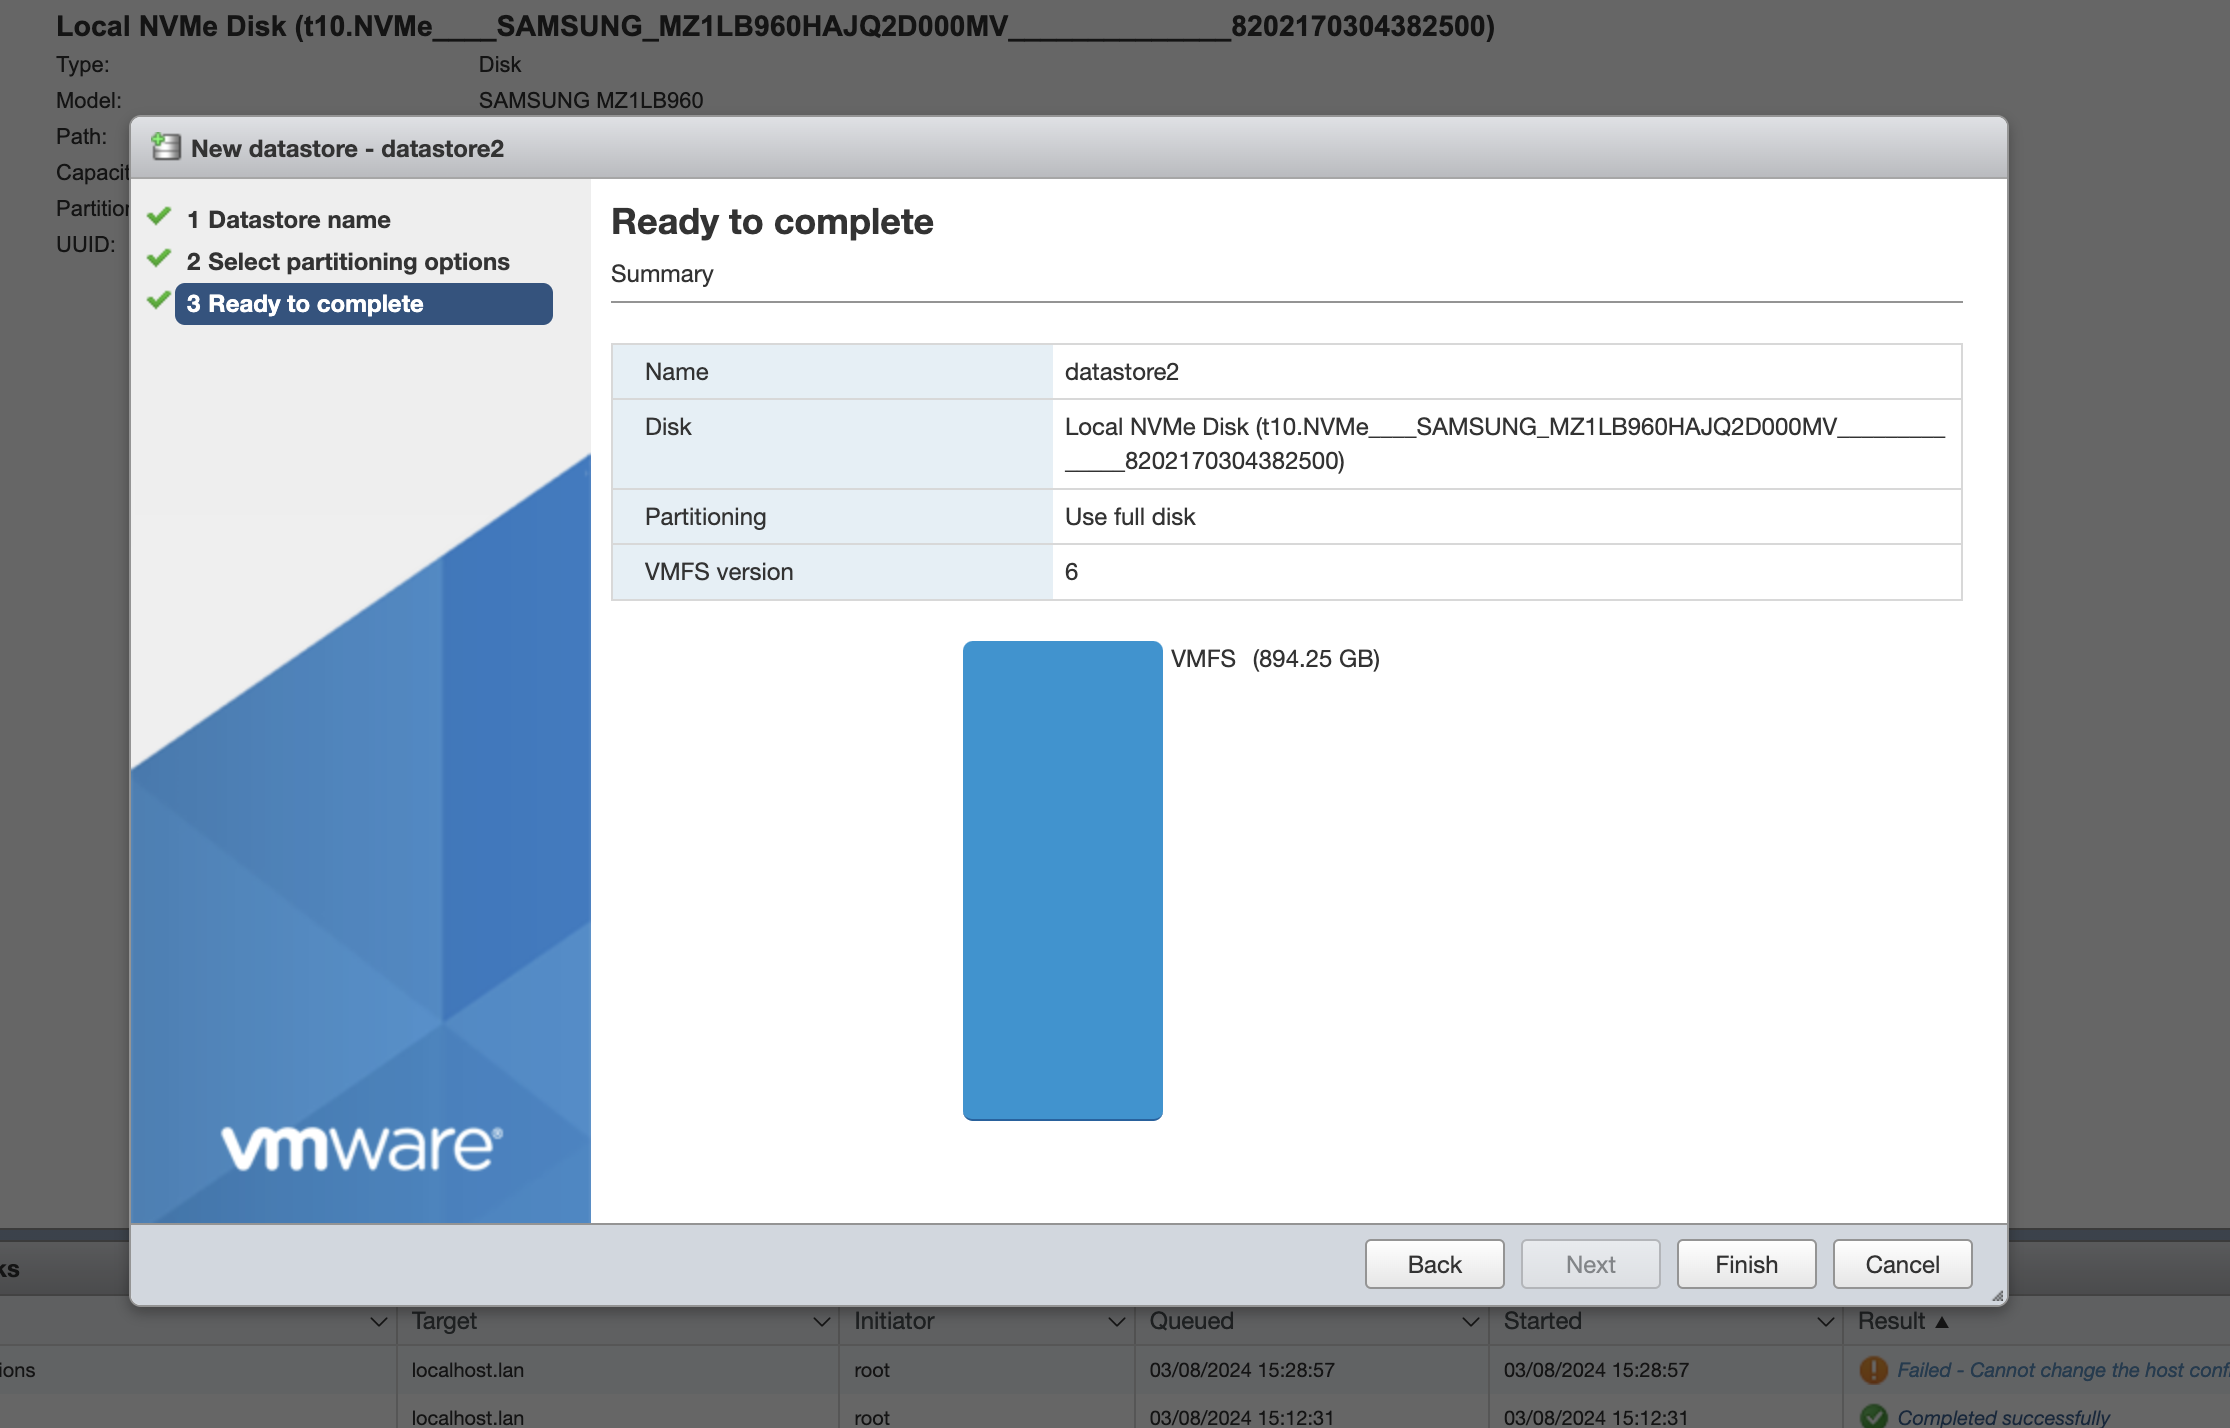Open the Queued column dropdown
The image size is (2230, 1428).
tap(1470, 1322)
